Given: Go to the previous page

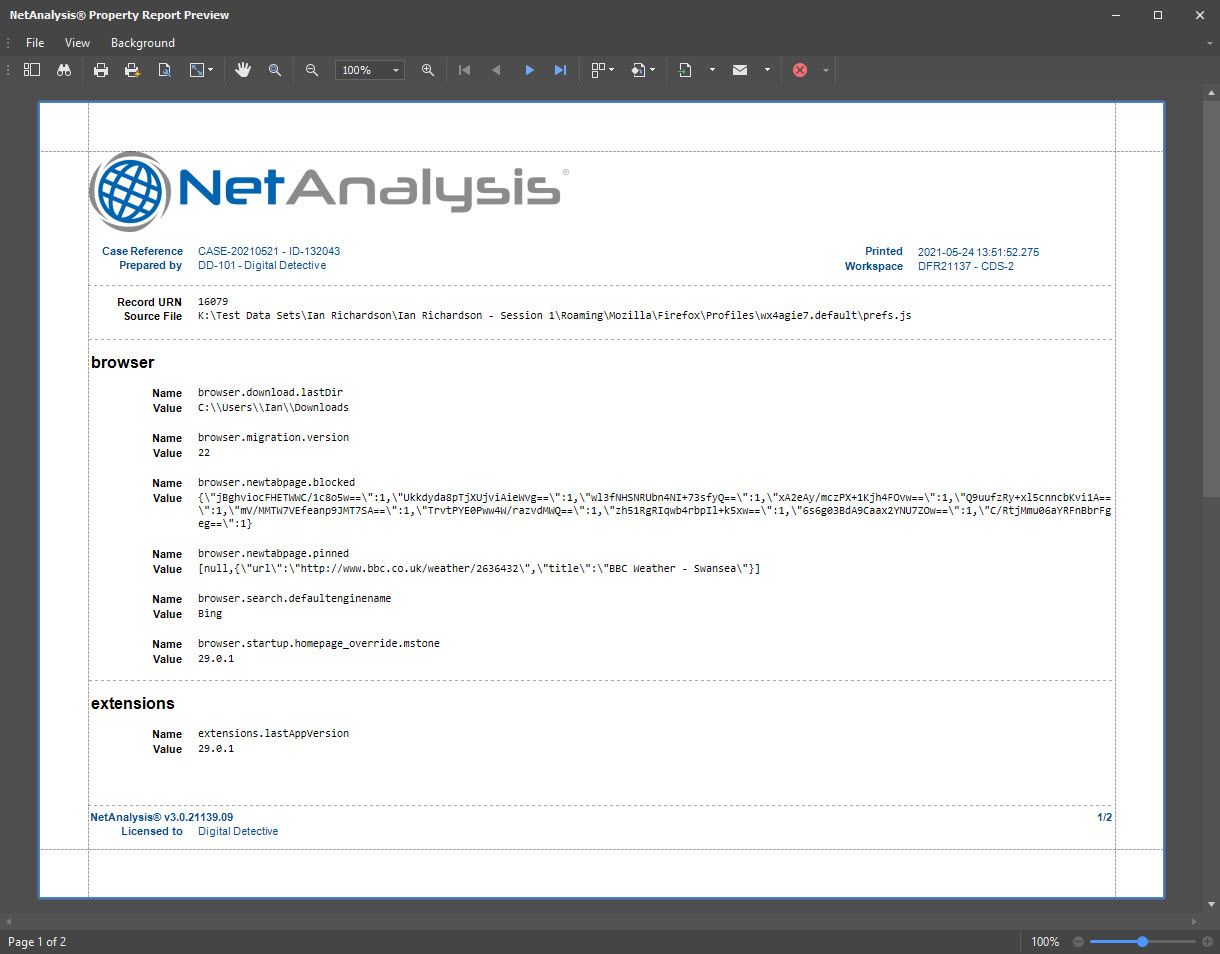Looking at the screenshot, I should pyautogui.click(x=496, y=70).
